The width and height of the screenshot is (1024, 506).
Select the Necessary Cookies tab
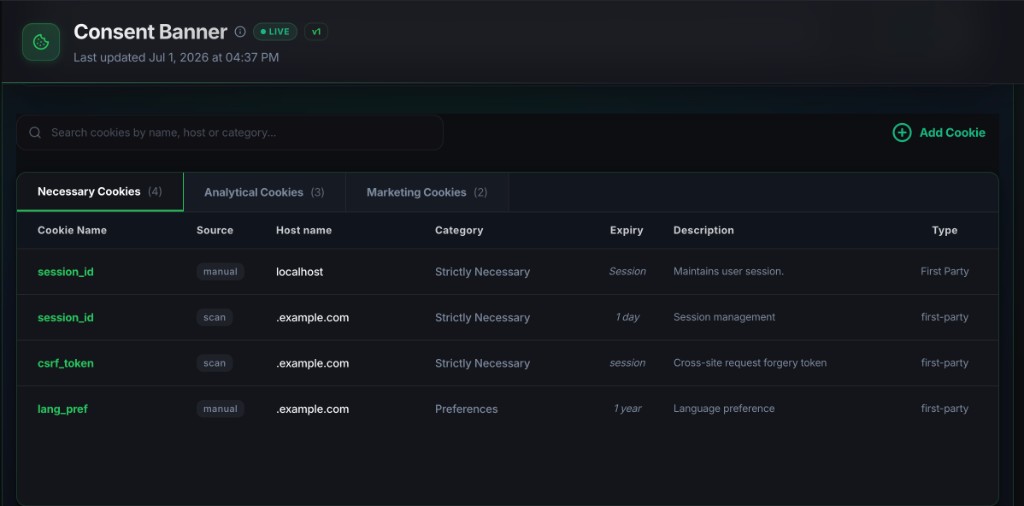coord(100,192)
